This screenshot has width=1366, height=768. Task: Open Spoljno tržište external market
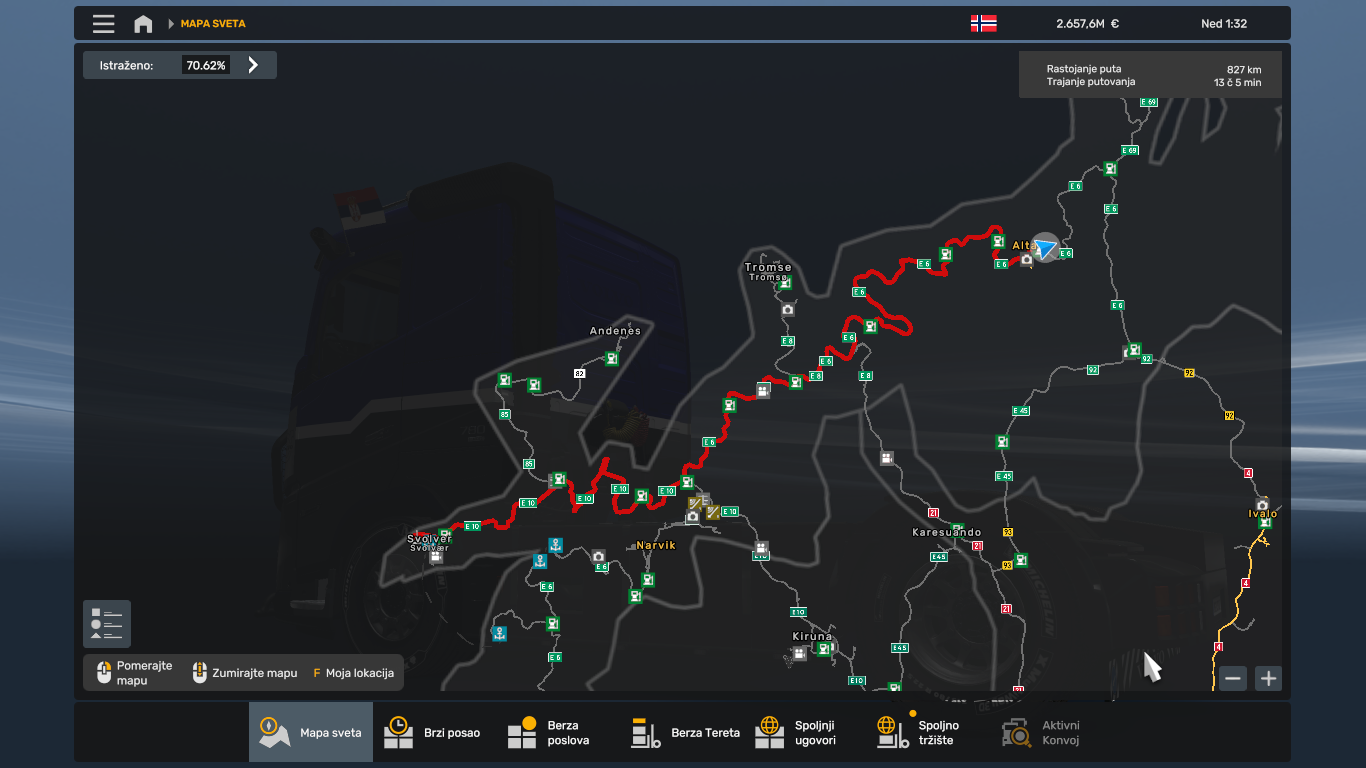[918, 732]
